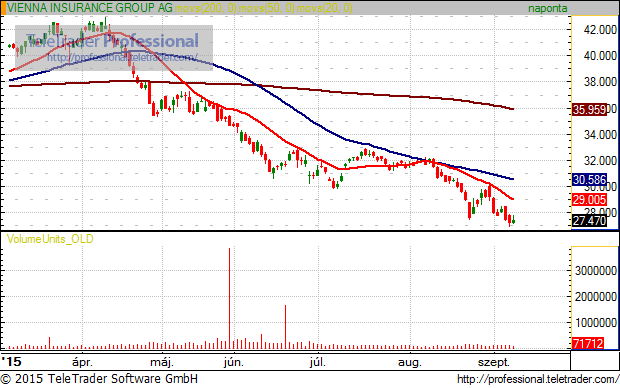Image resolution: width=620 pixels, height=388 pixels.
Task: Click the 40.000 price axis label
Action: pos(600,56)
